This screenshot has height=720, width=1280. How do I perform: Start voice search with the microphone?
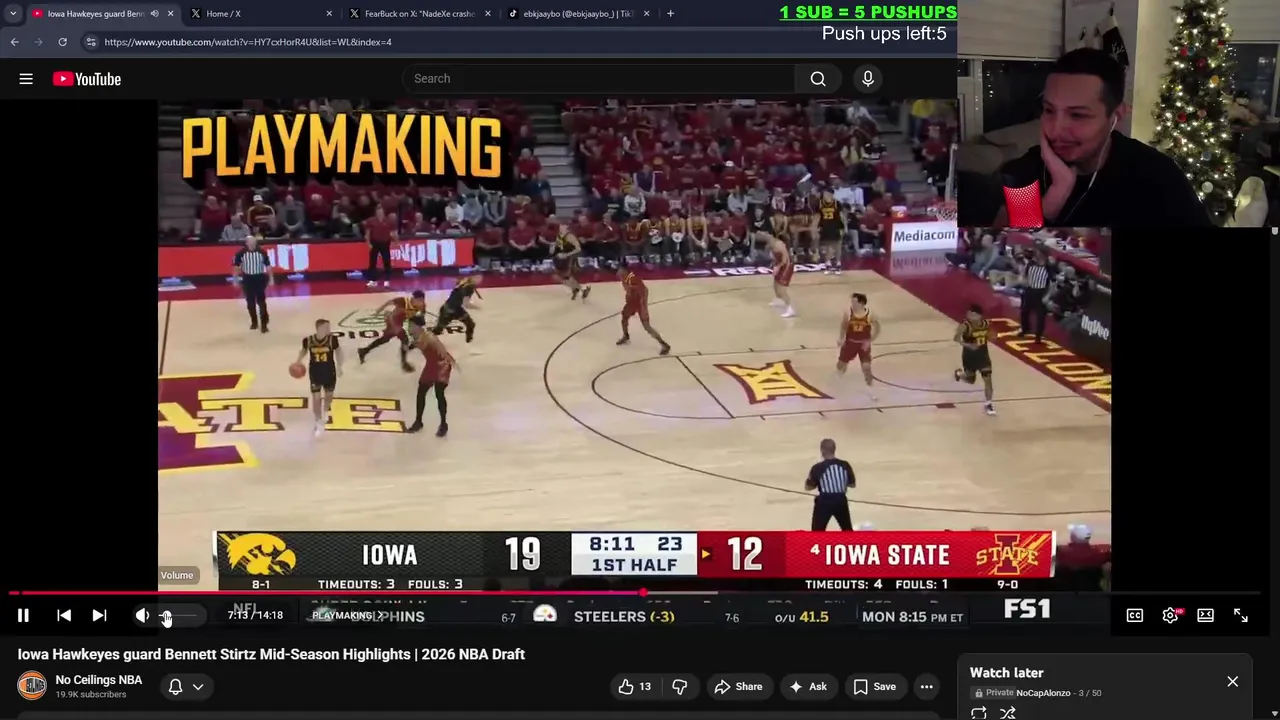[868, 79]
